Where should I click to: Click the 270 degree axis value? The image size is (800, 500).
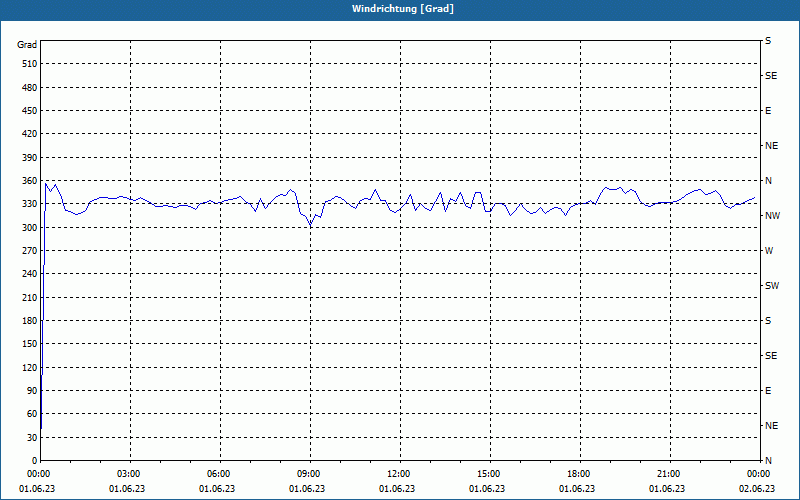(x=30, y=251)
